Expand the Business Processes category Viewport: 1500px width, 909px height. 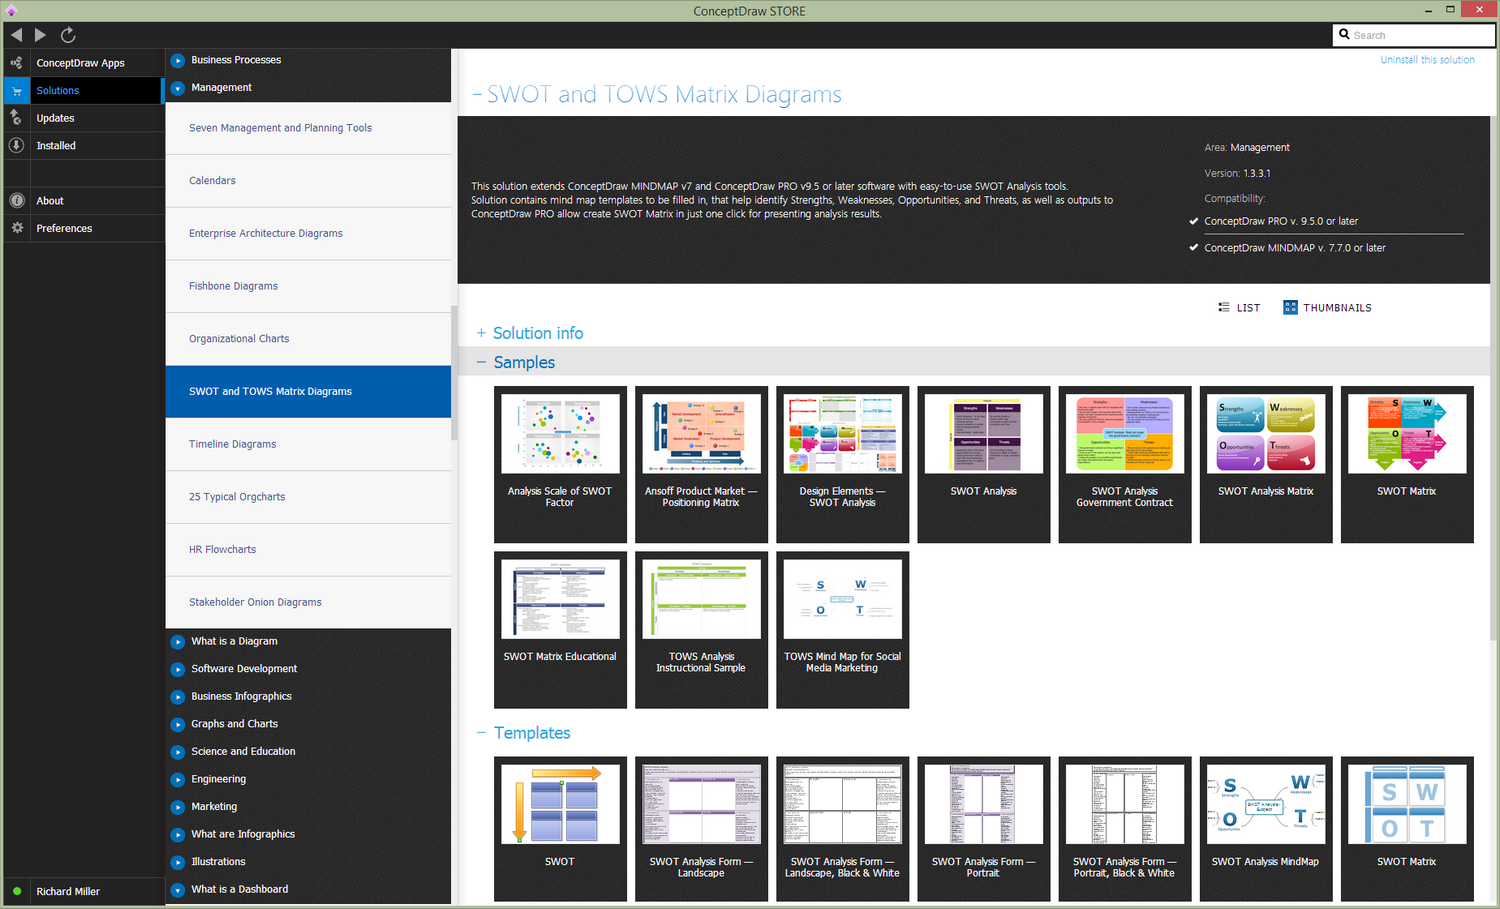click(x=178, y=60)
